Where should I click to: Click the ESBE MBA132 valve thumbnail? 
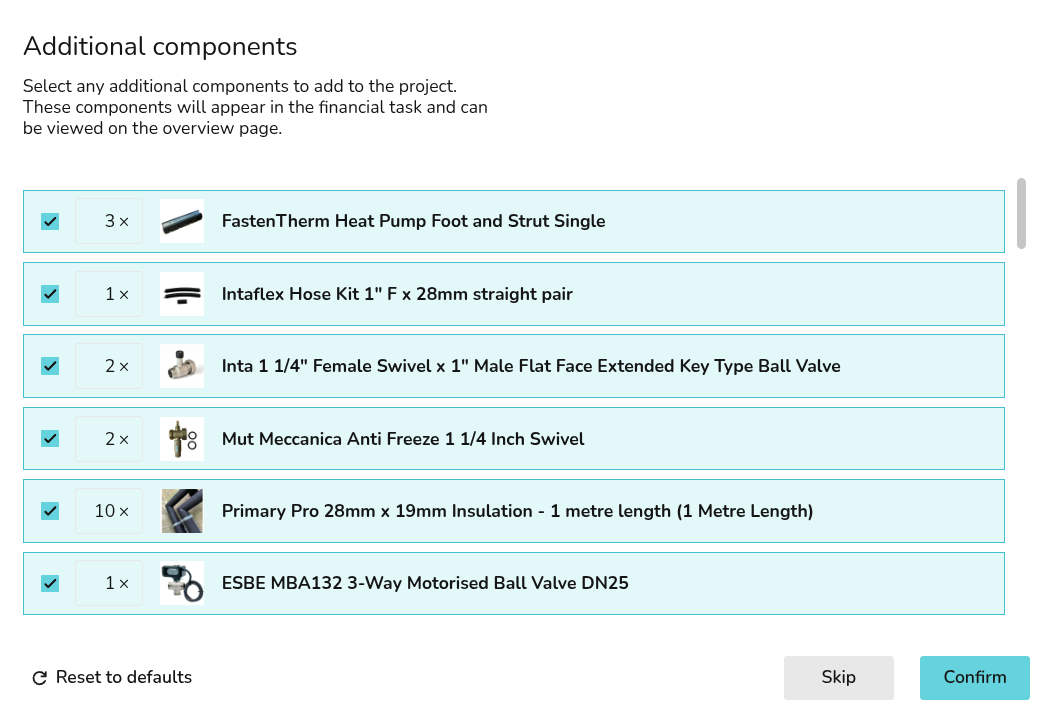182,583
